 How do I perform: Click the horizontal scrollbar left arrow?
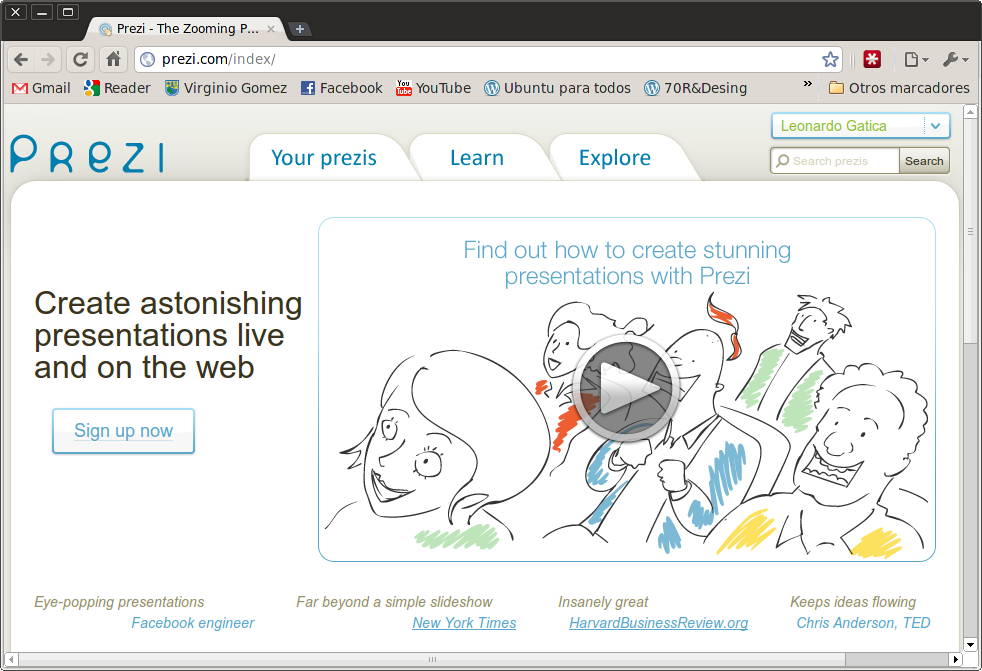11,659
